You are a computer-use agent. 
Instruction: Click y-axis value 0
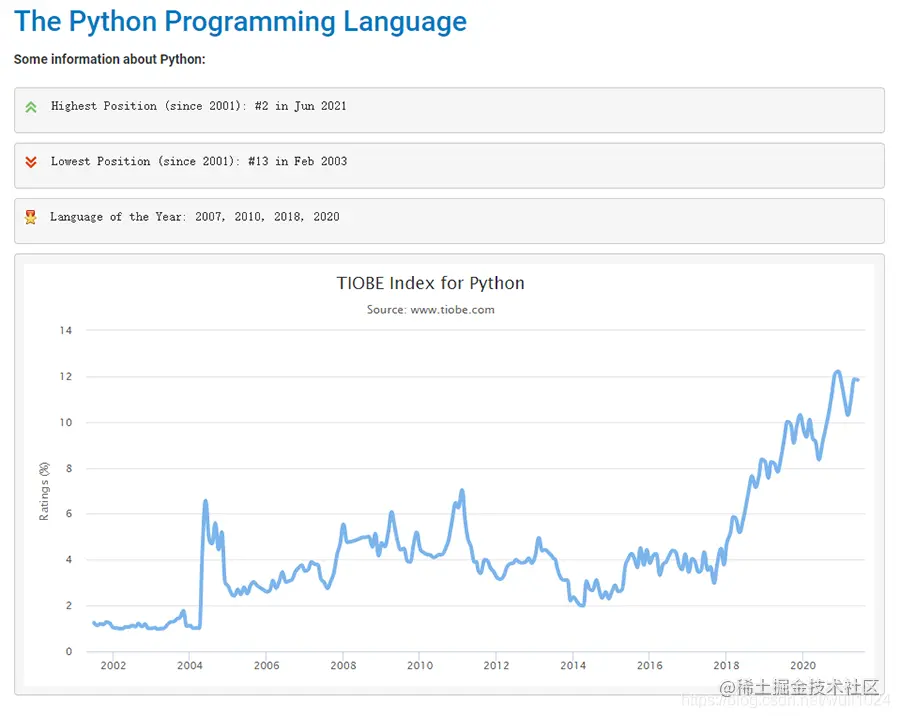pyautogui.click(x=69, y=651)
